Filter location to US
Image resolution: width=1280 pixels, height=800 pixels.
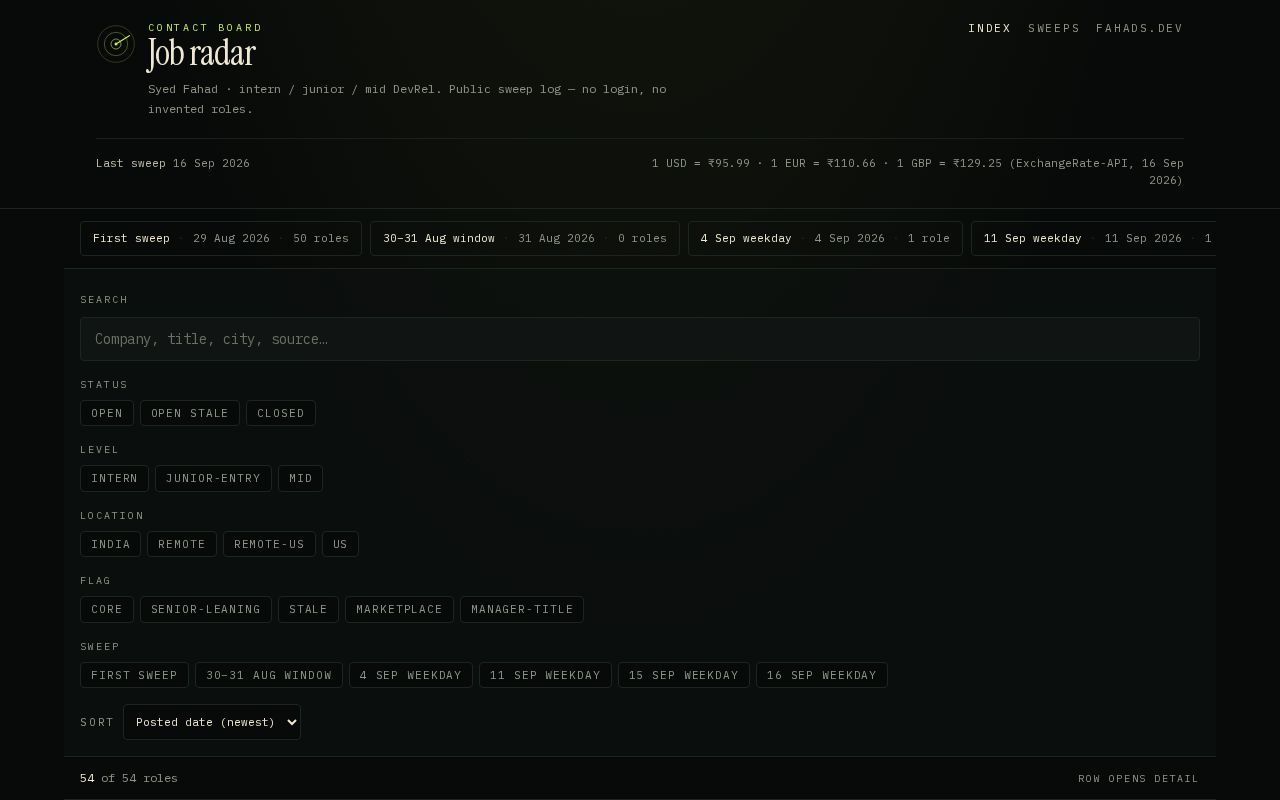340,544
